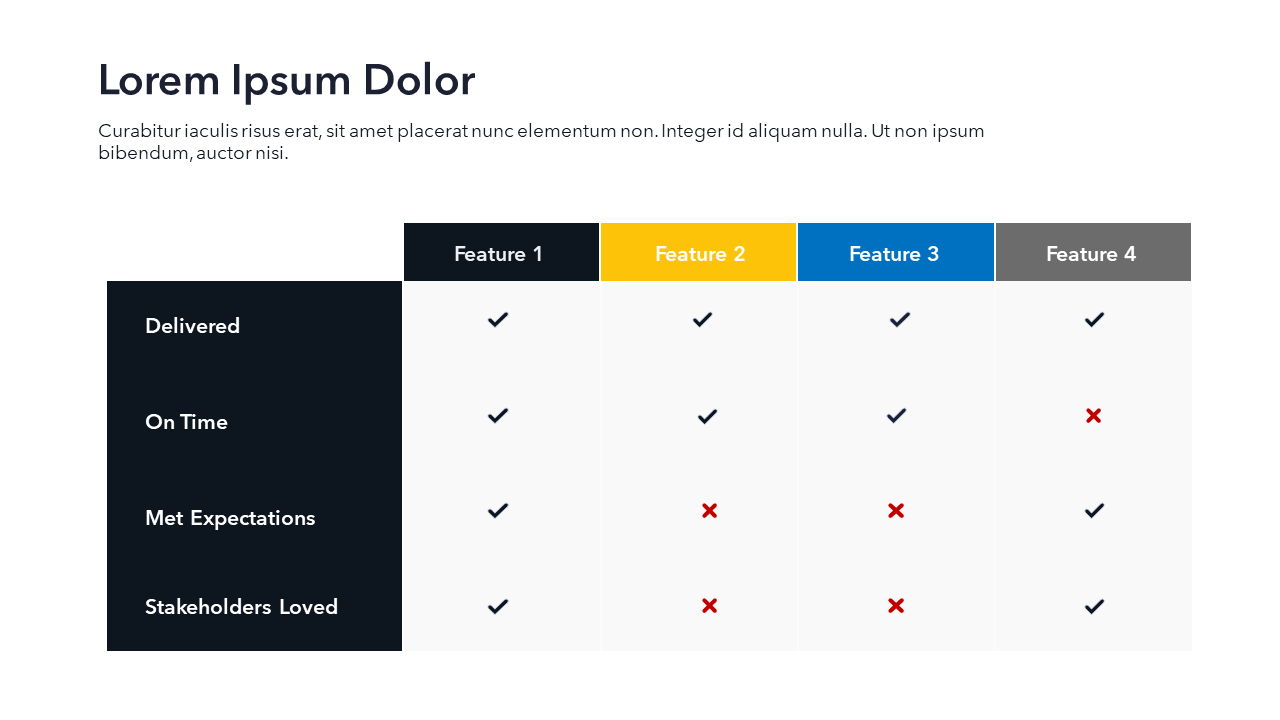Click the blue Feature 3 header
The width and height of the screenshot is (1280, 720).
coord(895,253)
